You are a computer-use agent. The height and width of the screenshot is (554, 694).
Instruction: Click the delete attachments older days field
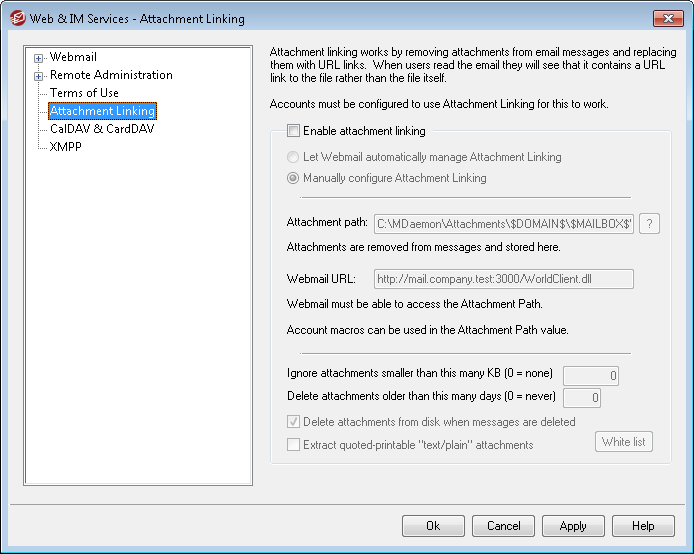[582, 398]
